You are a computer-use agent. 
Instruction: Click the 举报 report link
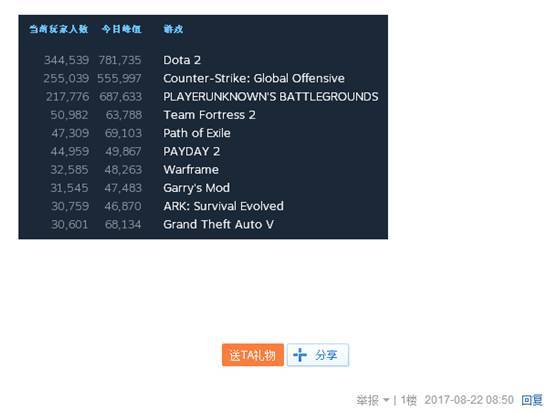tap(367, 400)
